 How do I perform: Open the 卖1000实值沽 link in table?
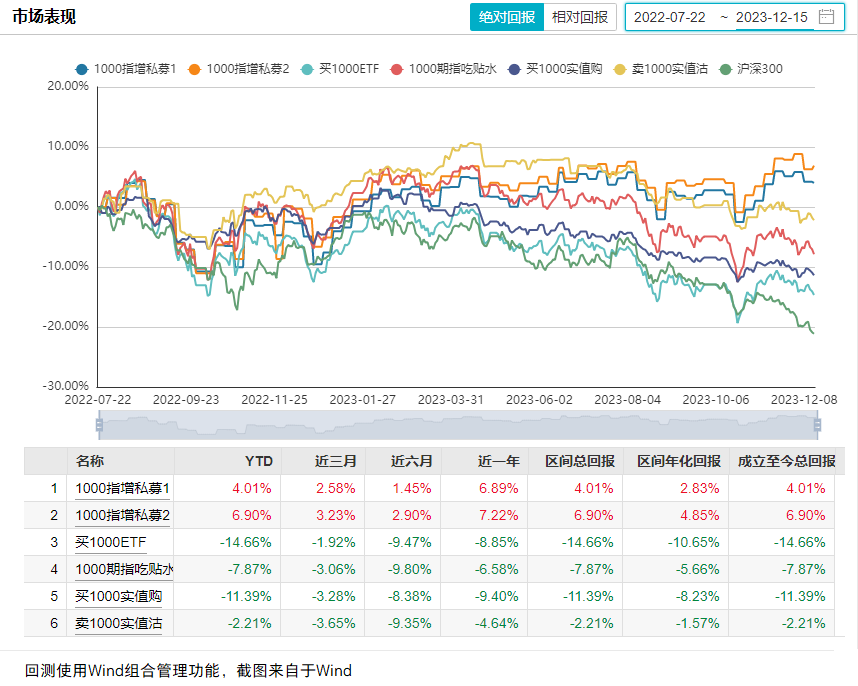tap(116, 624)
